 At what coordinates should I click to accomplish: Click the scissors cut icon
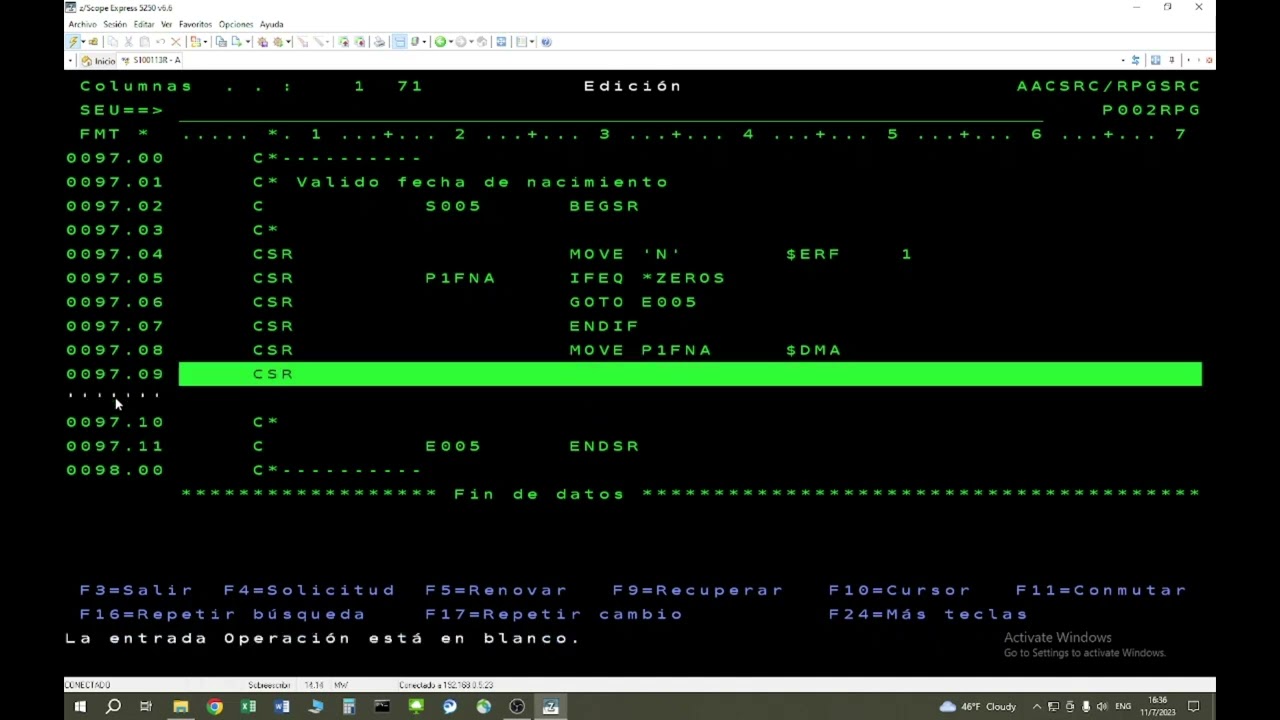click(x=128, y=42)
